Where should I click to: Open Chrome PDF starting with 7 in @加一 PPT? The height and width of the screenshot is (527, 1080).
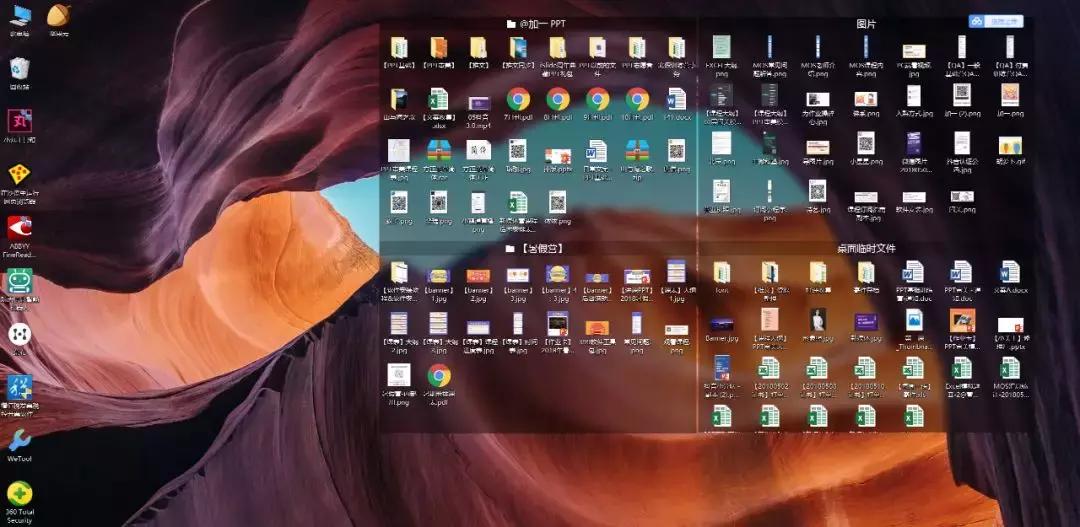pos(518,99)
